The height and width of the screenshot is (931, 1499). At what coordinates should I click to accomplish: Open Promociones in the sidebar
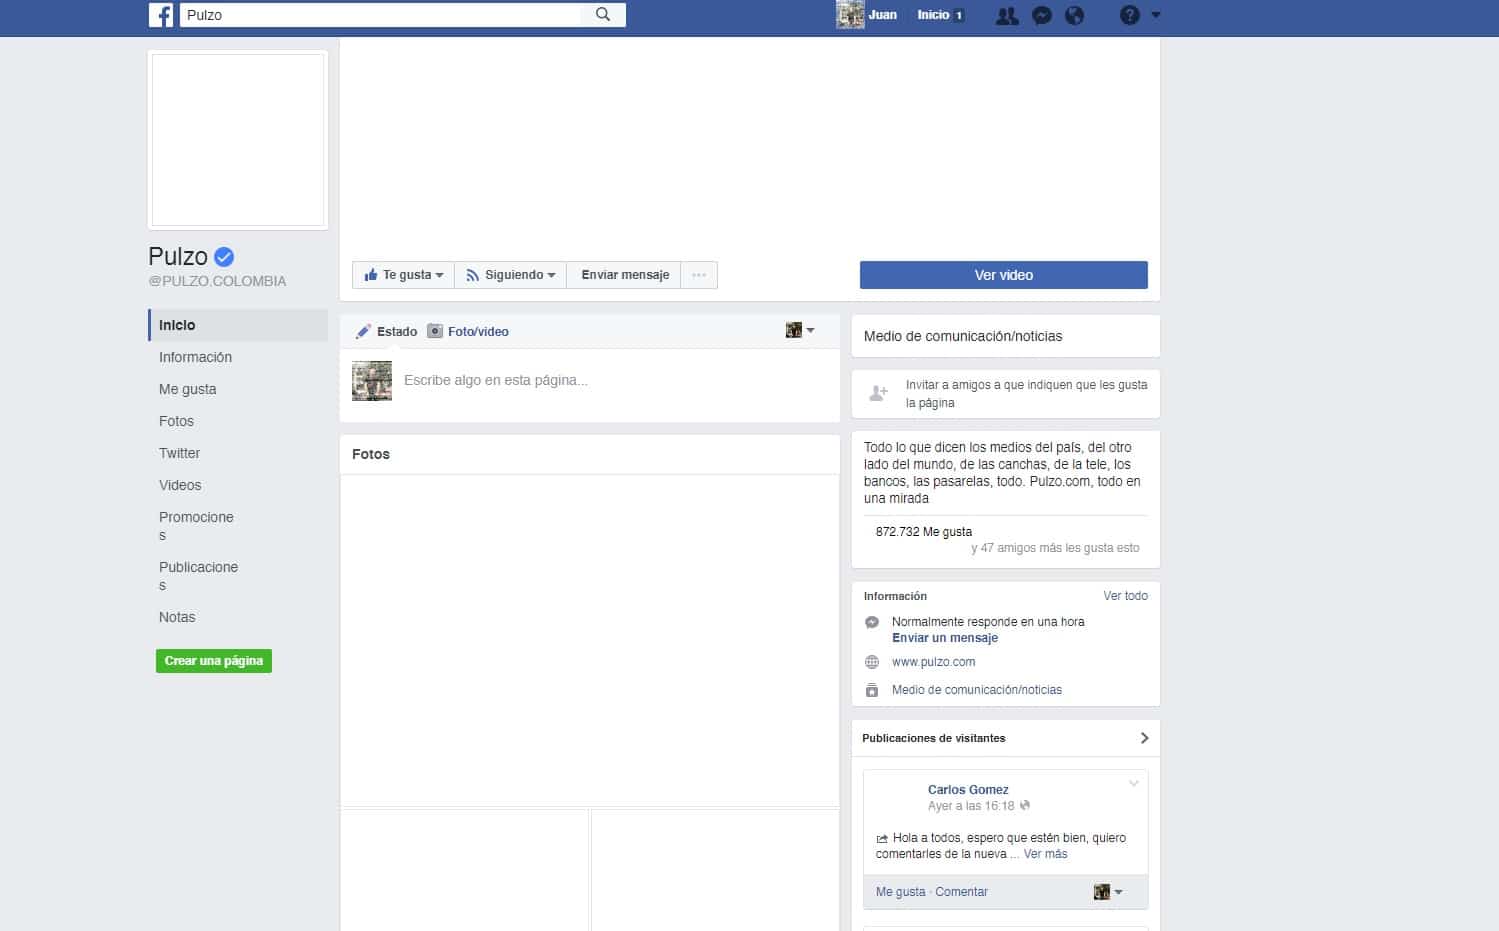(x=196, y=526)
